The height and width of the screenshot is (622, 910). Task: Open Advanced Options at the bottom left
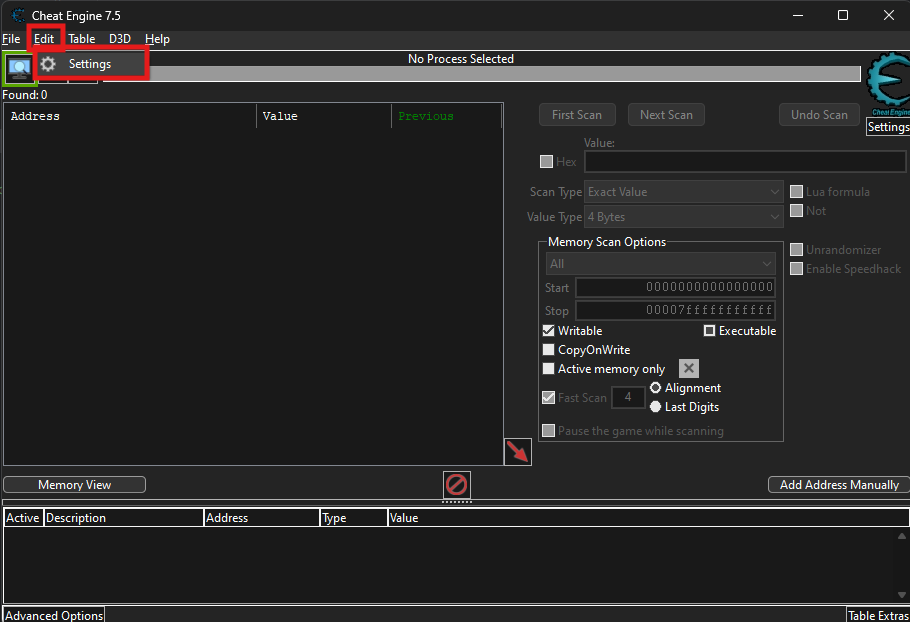pyautogui.click(x=53, y=615)
